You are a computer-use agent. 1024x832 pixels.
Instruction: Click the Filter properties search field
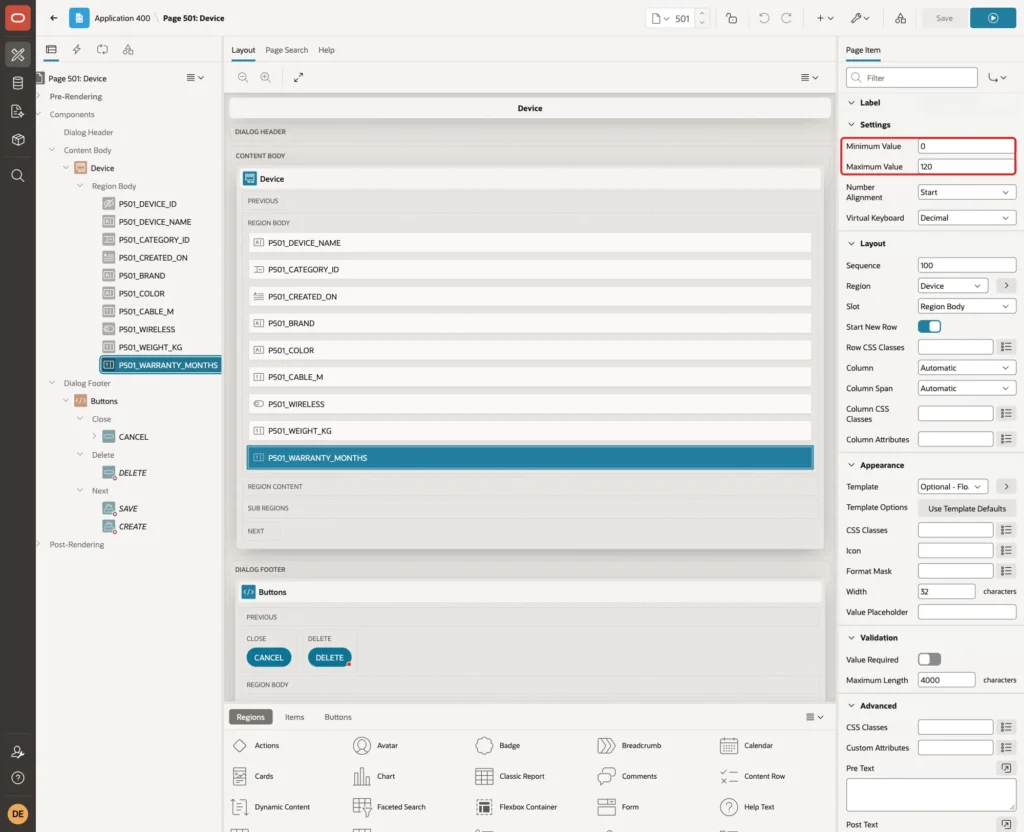912,78
